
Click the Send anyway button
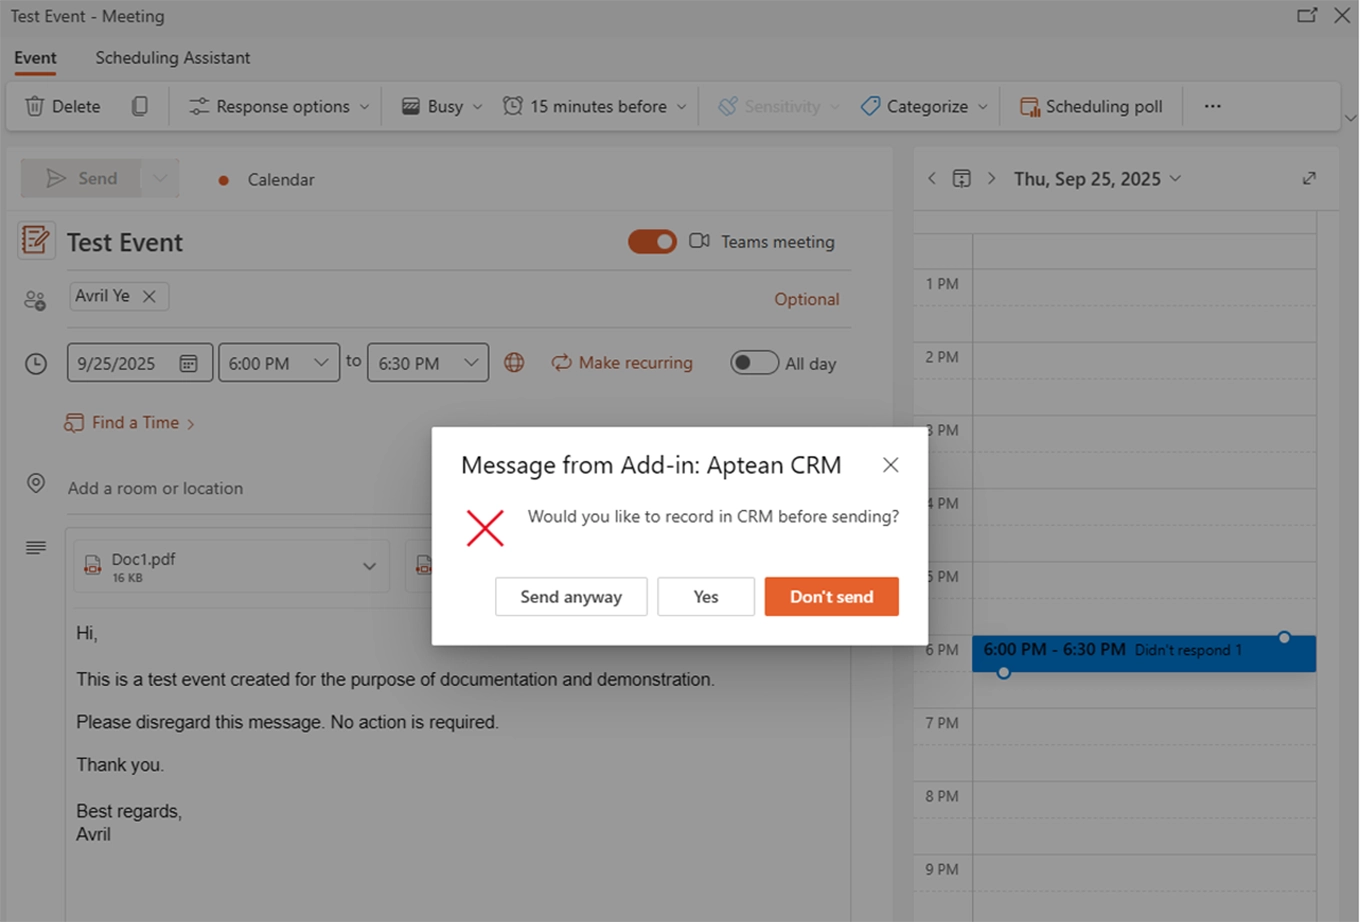(571, 596)
